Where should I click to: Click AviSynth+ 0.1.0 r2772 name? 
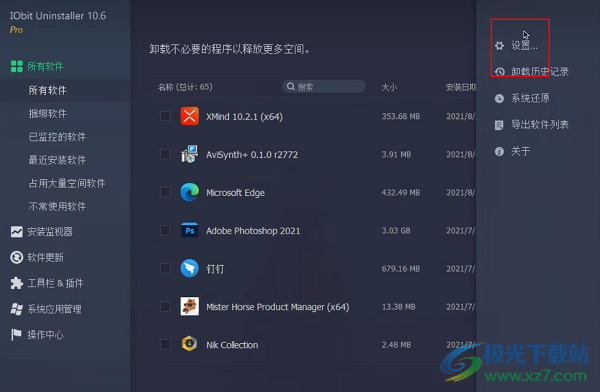click(252, 155)
